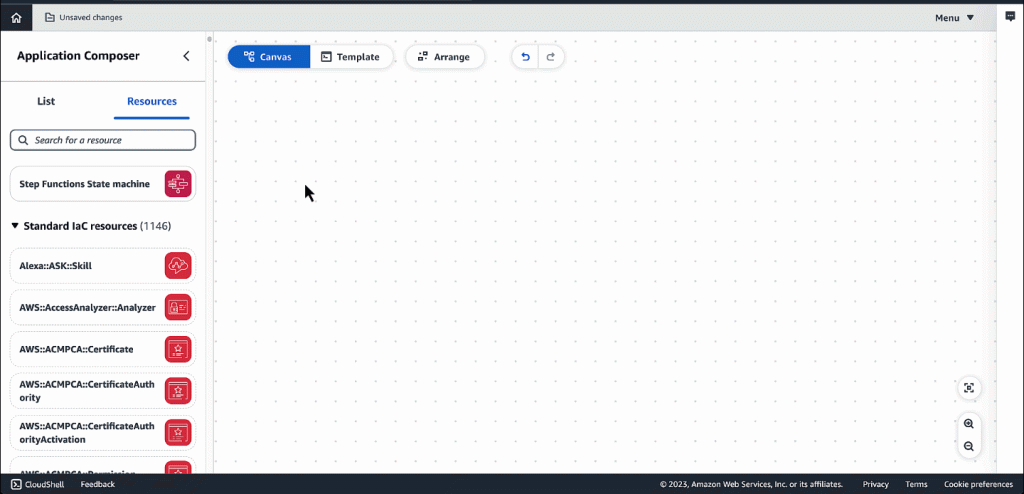This screenshot has width=1024, height=494.
Task: Open the Menu dropdown
Action: tap(954, 18)
